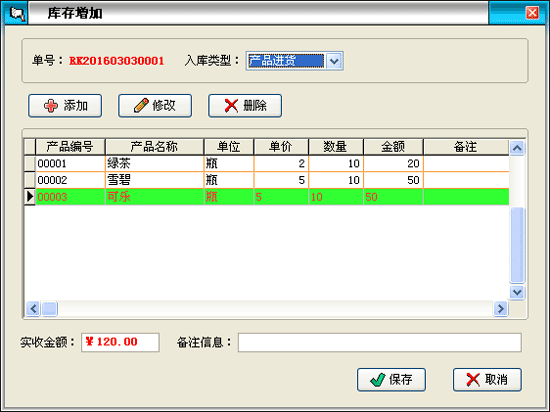Expand the 入库类型 dropdown arrow
550x412 pixels.
tap(334, 61)
